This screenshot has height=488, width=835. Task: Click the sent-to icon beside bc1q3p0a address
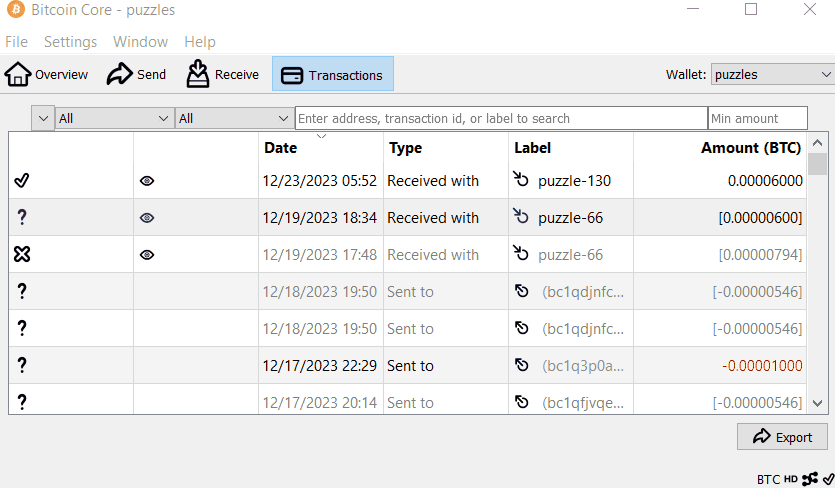(522, 365)
